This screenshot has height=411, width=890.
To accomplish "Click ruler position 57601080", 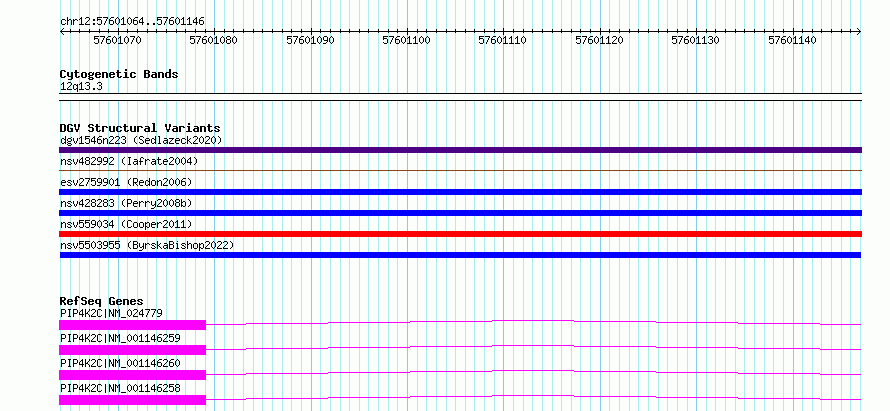I will click(x=214, y=40).
